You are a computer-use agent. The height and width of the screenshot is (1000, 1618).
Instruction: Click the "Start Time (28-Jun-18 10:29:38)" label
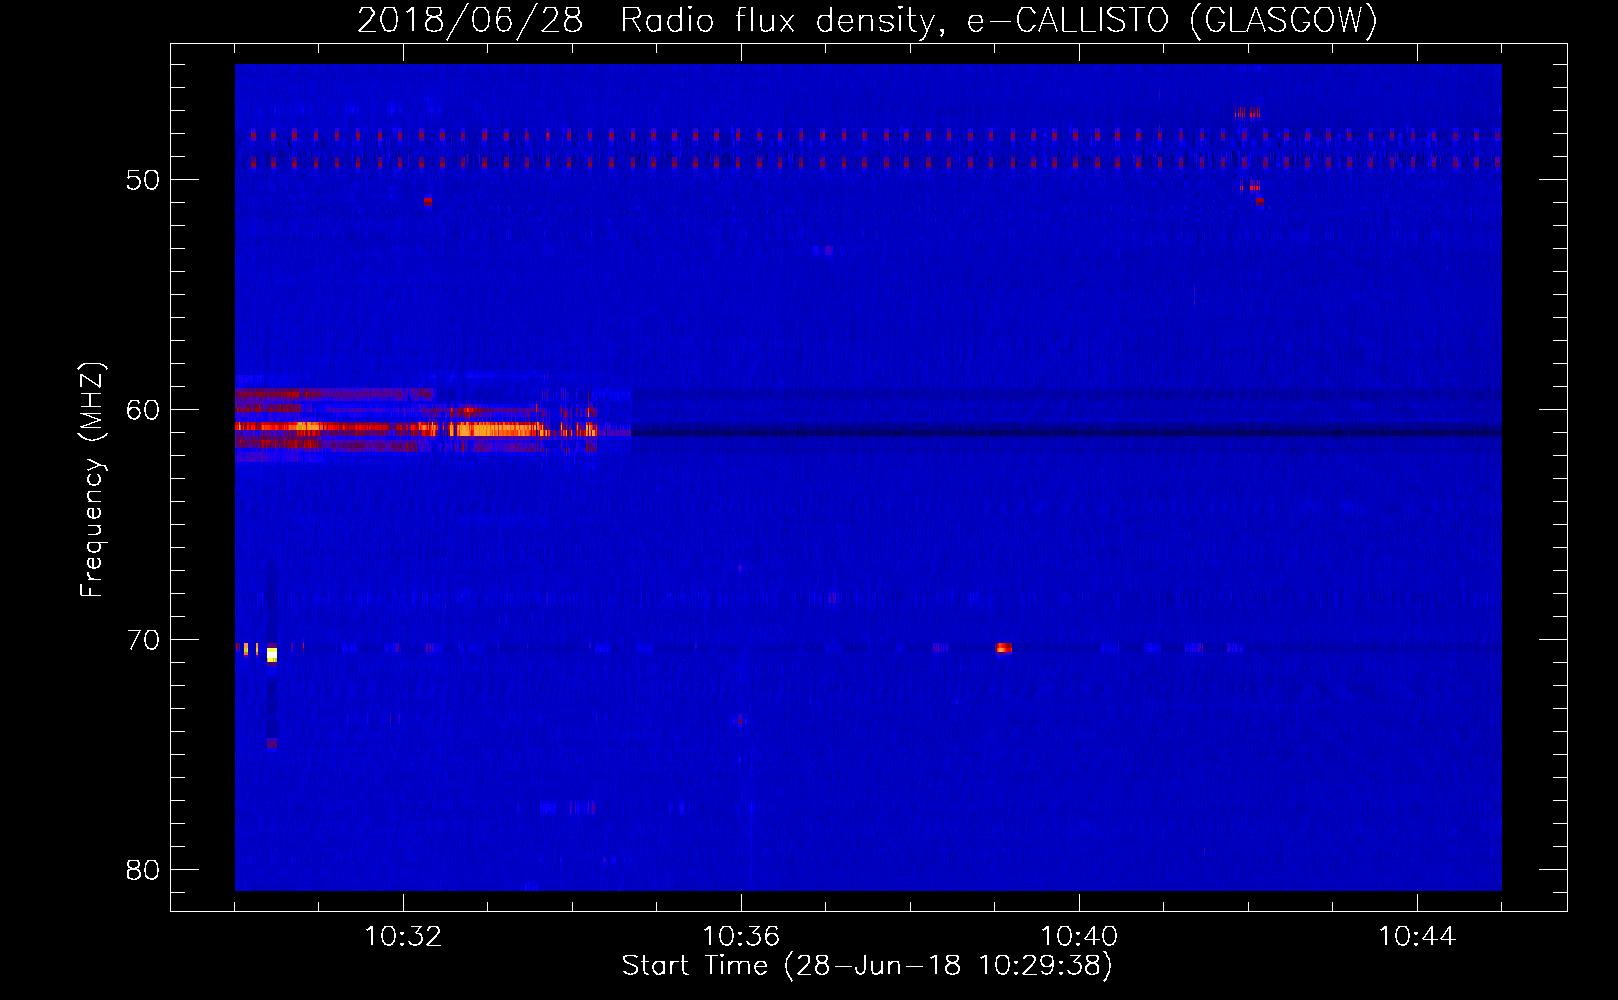pos(867,966)
